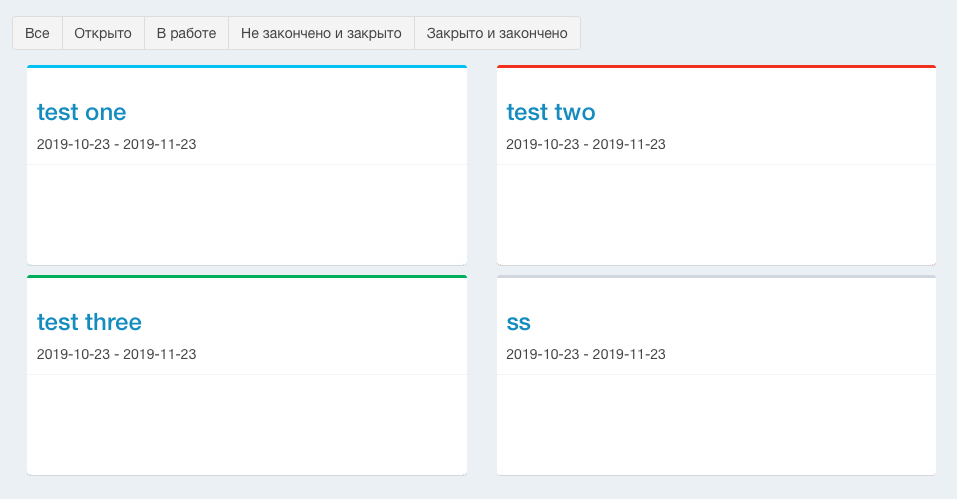Screen dimensions: 957x499
Task: Click the date range under "test two"
Action: (x=586, y=144)
